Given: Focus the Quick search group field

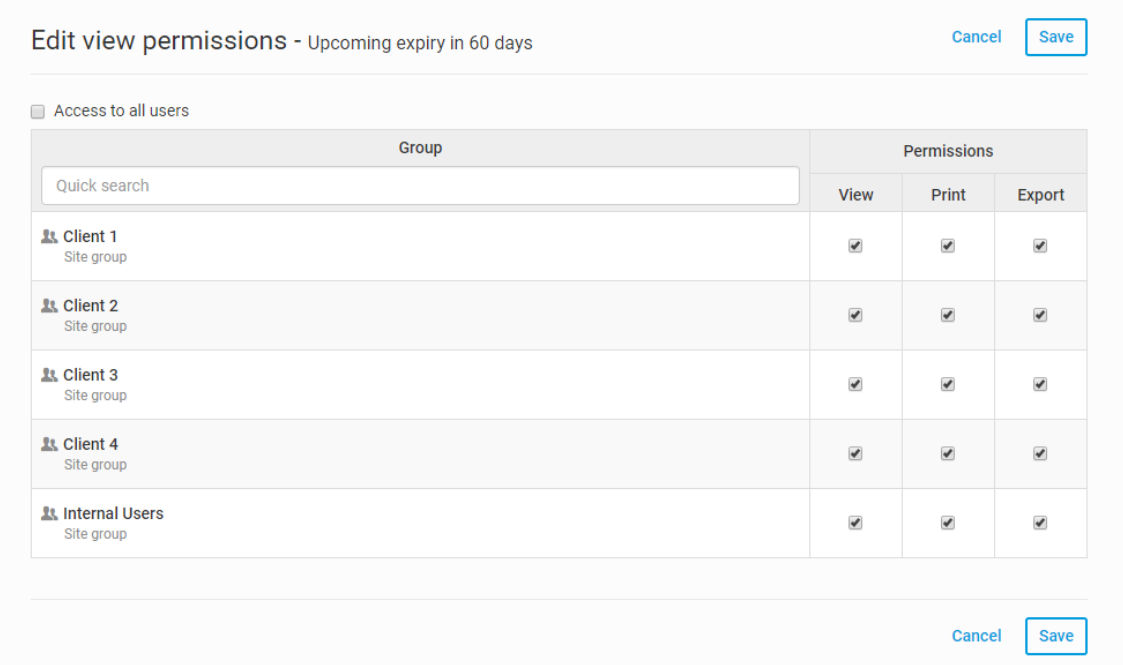Looking at the screenshot, I should pyautogui.click(x=420, y=186).
